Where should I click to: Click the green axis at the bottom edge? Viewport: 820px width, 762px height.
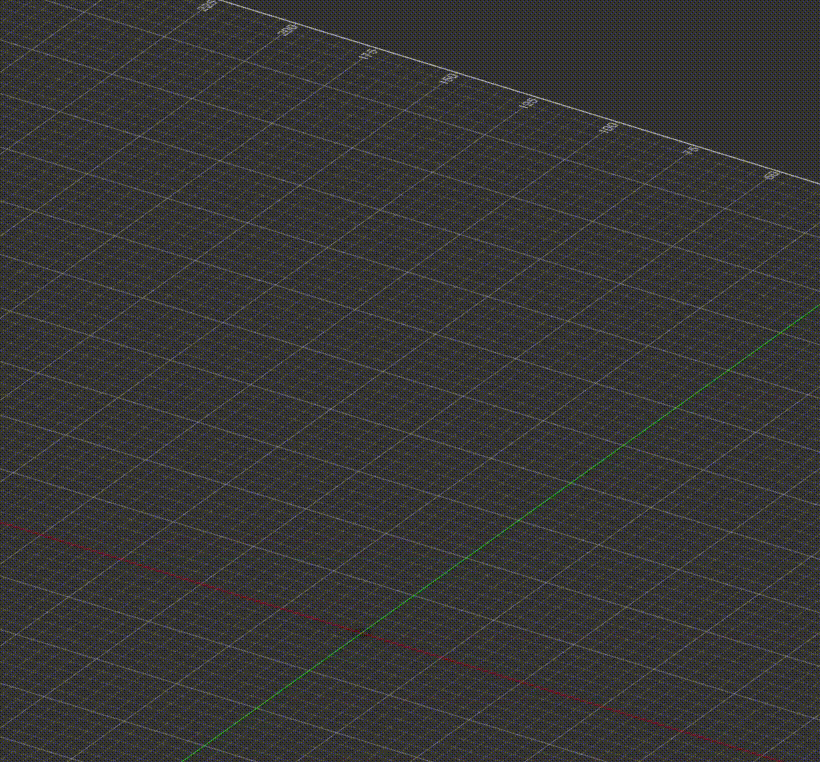(x=190, y=755)
